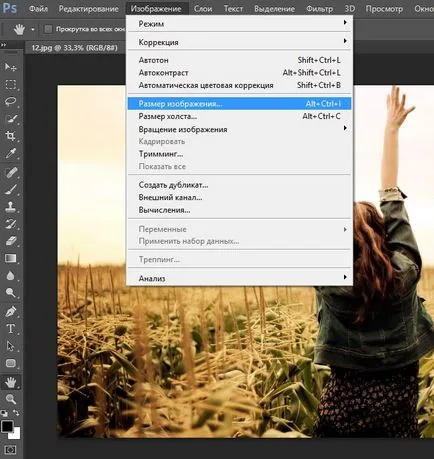Activate the Eyedropper tool
Screen dimensions: 434x459
click(10, 153)
